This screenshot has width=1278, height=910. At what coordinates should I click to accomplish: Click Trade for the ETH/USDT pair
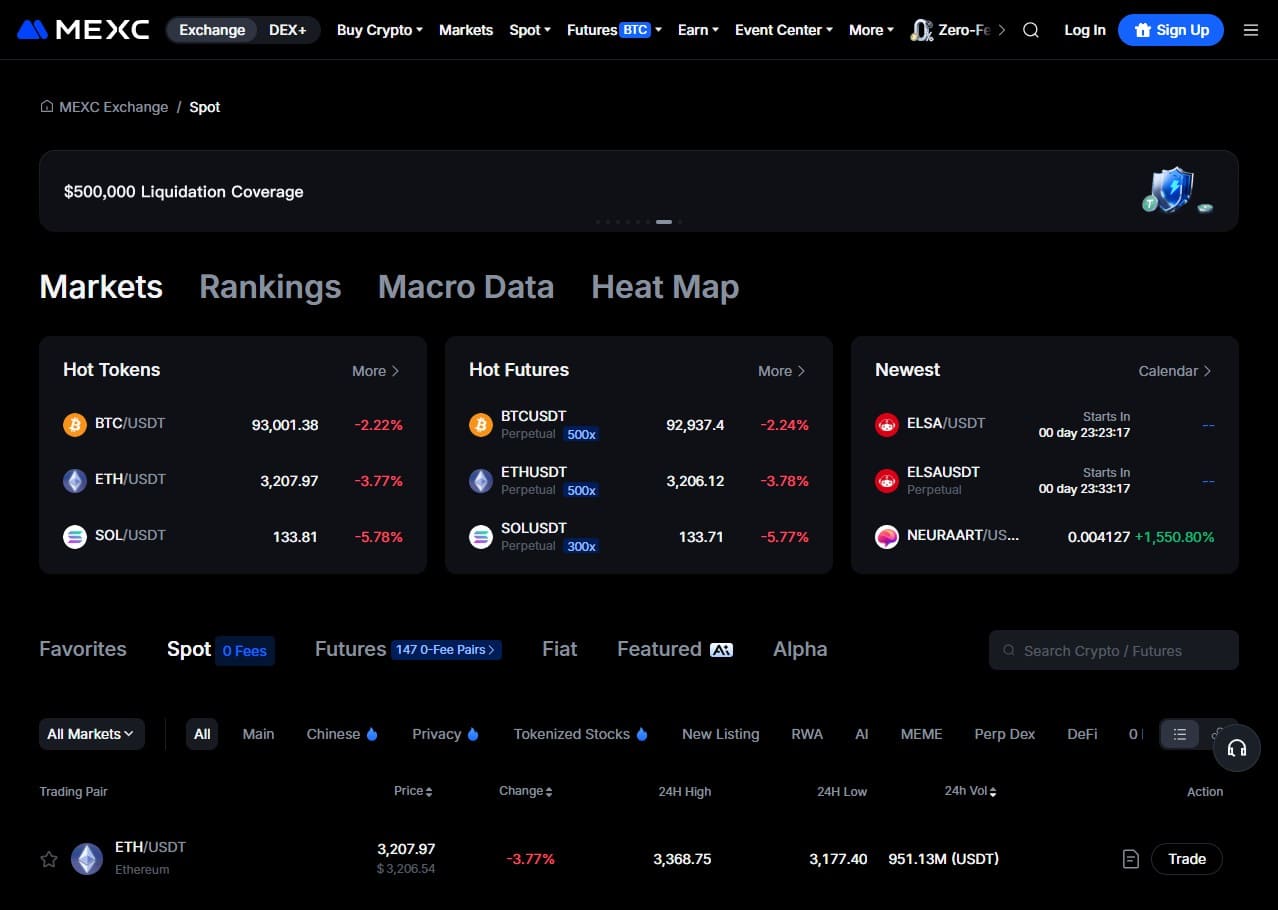point(1186,858)
